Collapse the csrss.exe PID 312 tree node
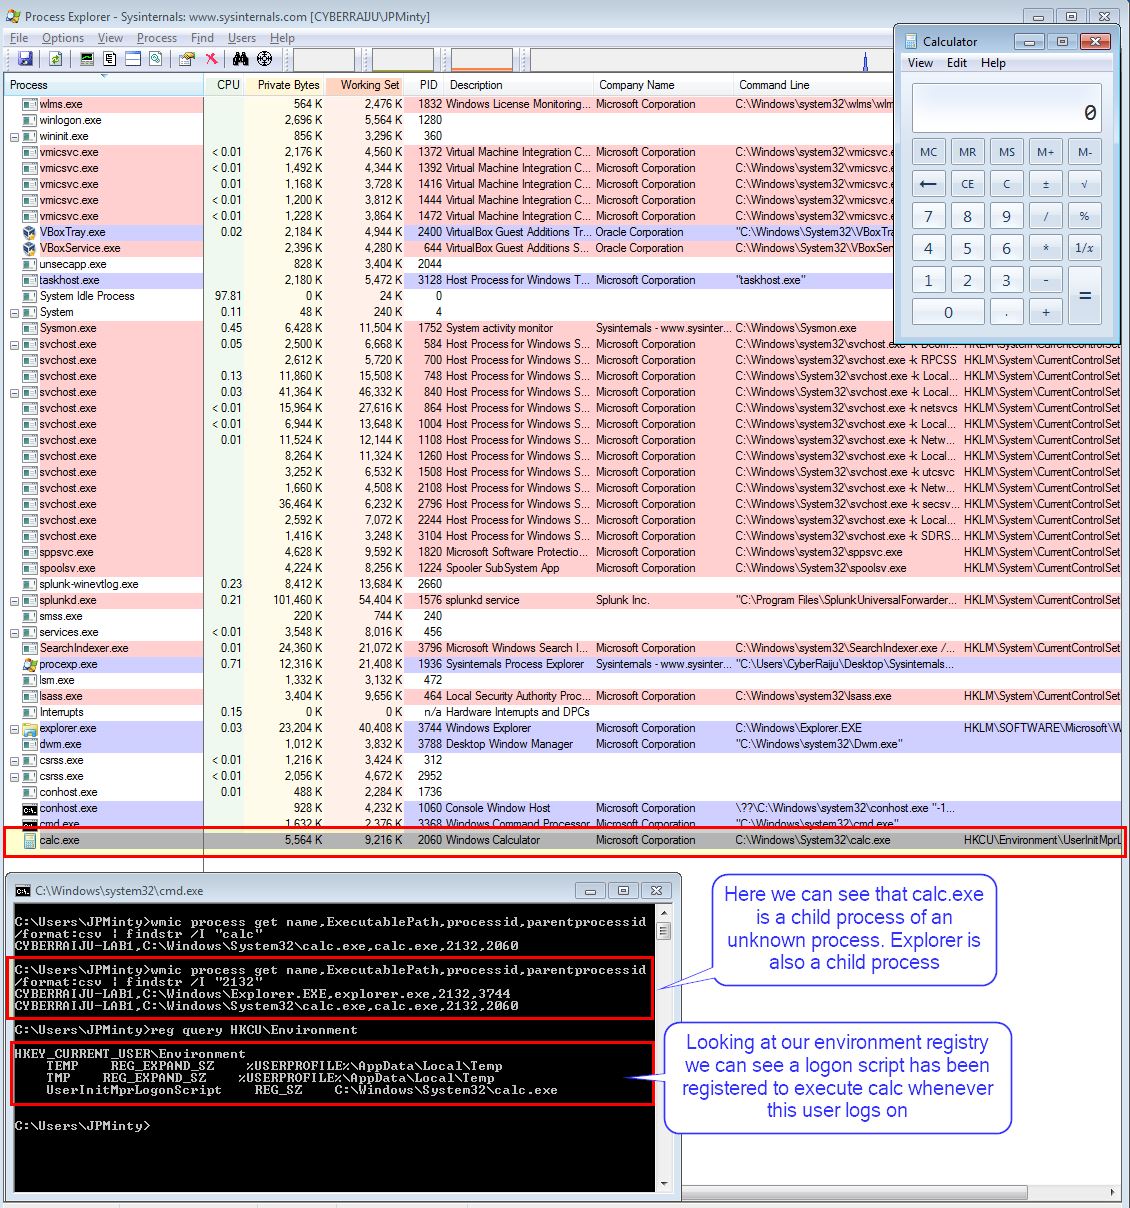1130x1208 pixels. click(15, 760)
